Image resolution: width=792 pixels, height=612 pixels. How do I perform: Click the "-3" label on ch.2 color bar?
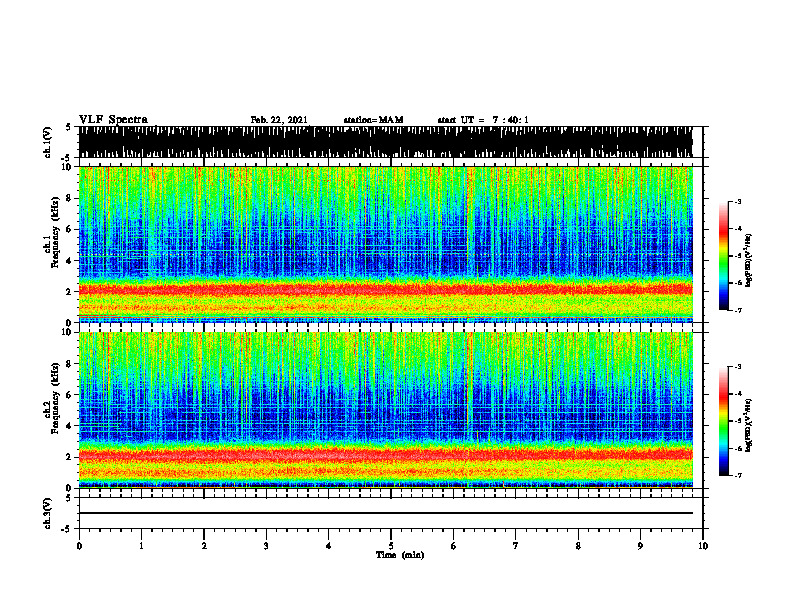[x=737, y=367]
